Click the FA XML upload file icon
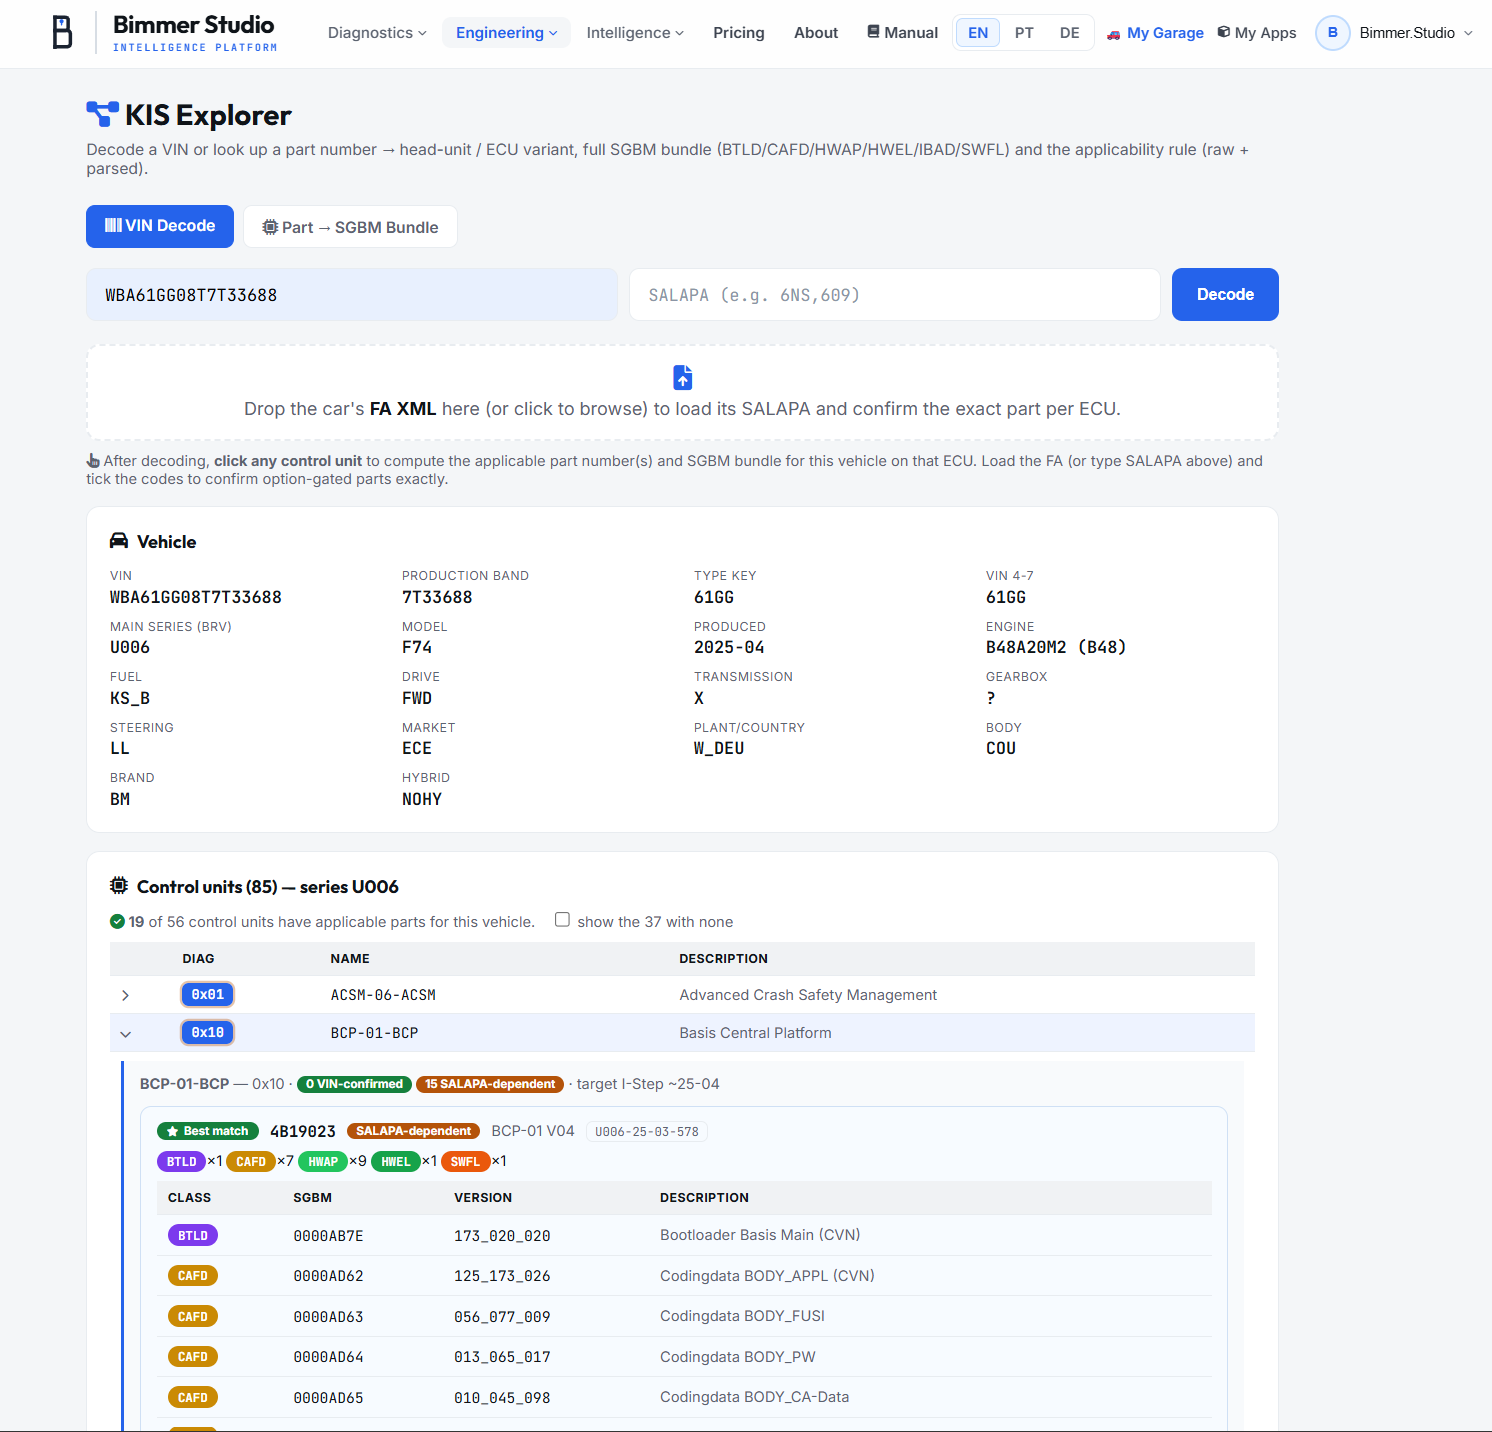The height and width of the screenshot is (1432, 1492). [683, 377]
